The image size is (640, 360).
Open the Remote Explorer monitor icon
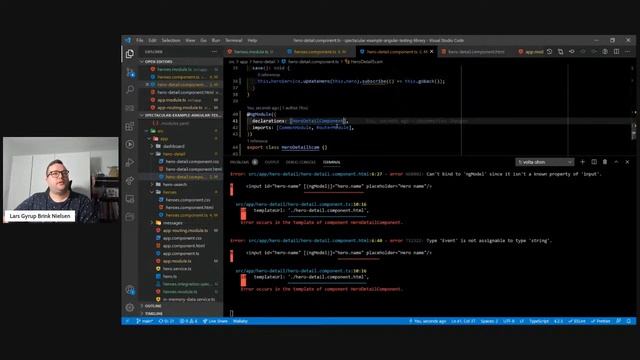point(130,199)
